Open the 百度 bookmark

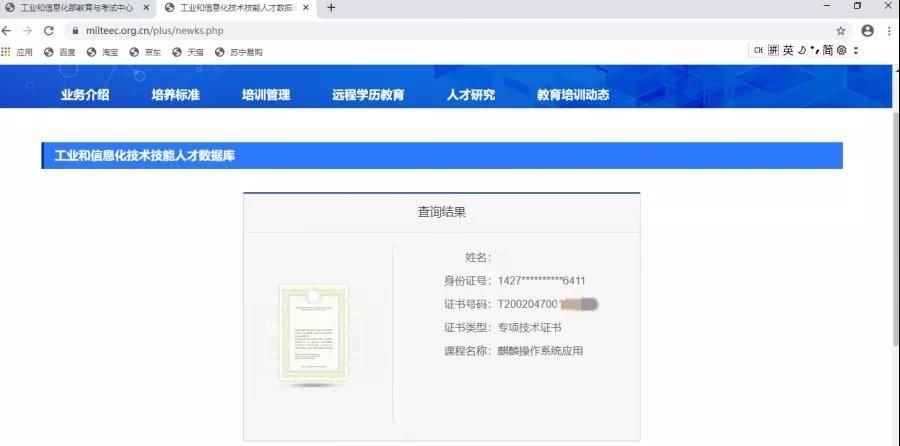point(60,51)
